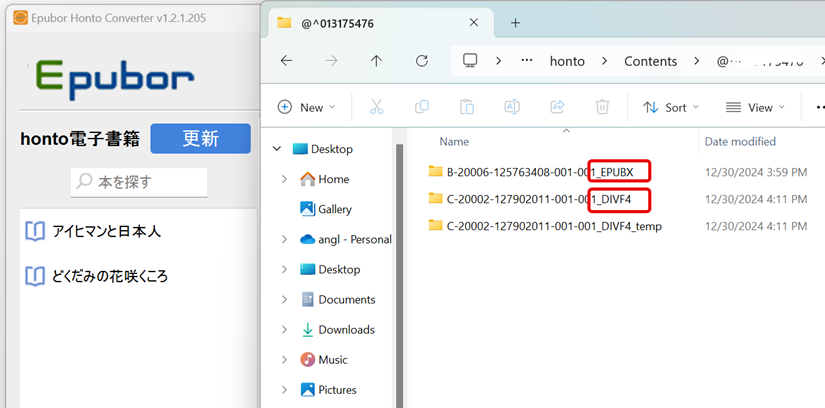Open the breadcrumb ellipsis for hidden path
825x408 pixels.
527,61
